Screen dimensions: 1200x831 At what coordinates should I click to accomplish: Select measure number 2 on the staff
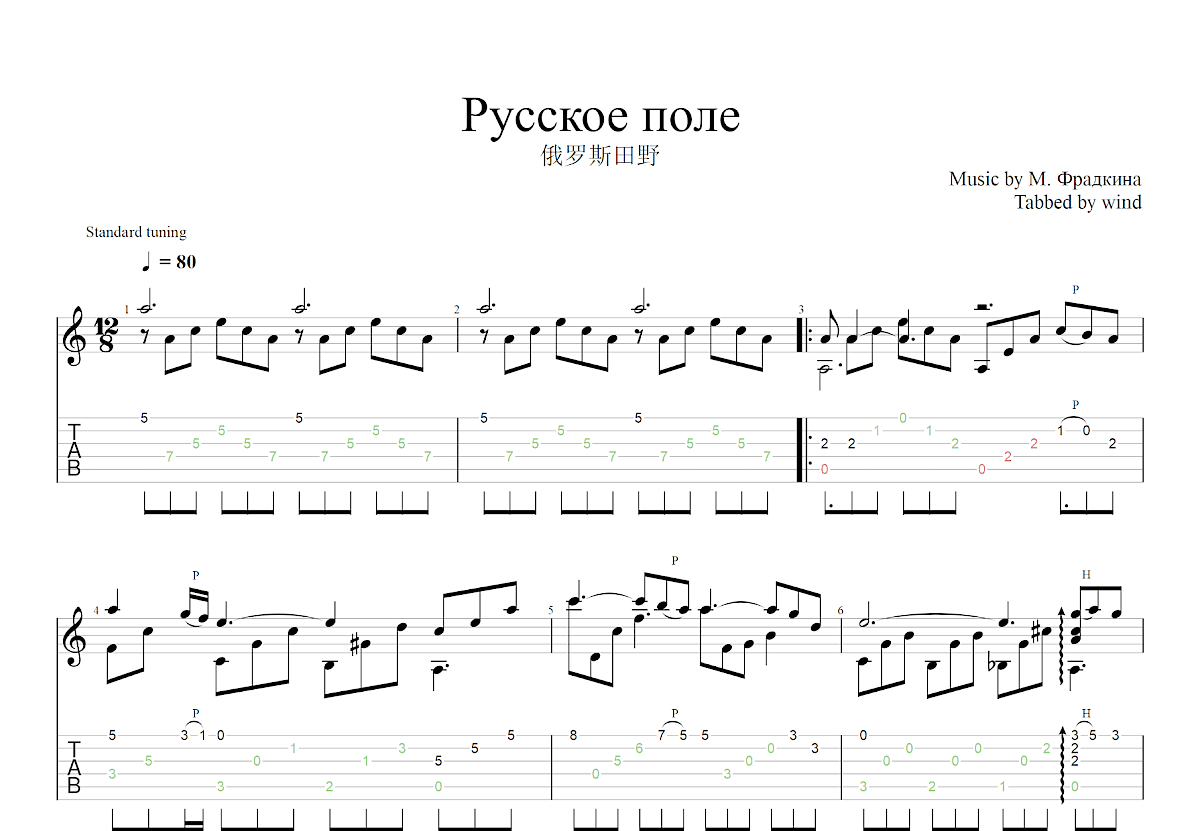click(x=457, y=310)
